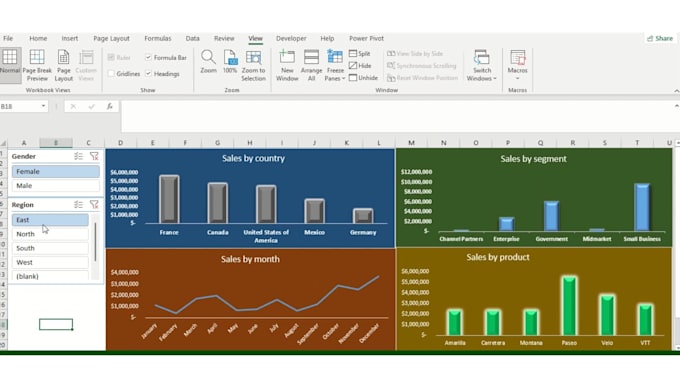Select North in Region slicer
This screenshot has width=680, height=383.
(x=50, y=234)
